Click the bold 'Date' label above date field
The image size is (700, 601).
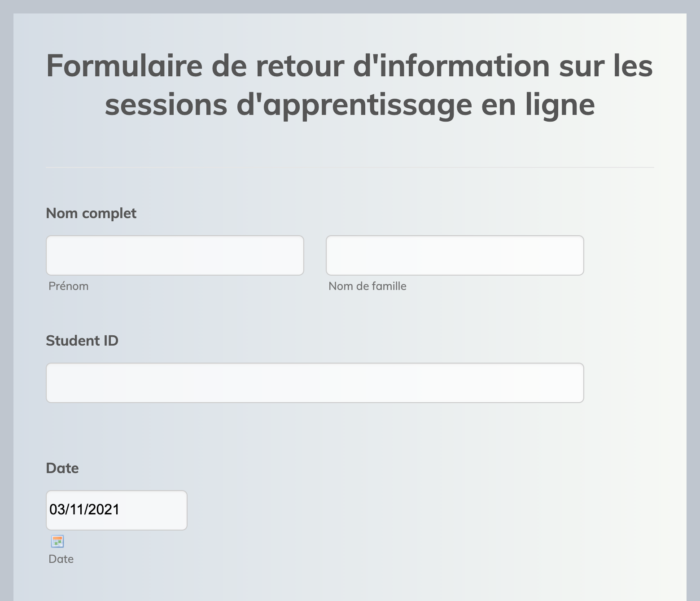coord(62,468)
